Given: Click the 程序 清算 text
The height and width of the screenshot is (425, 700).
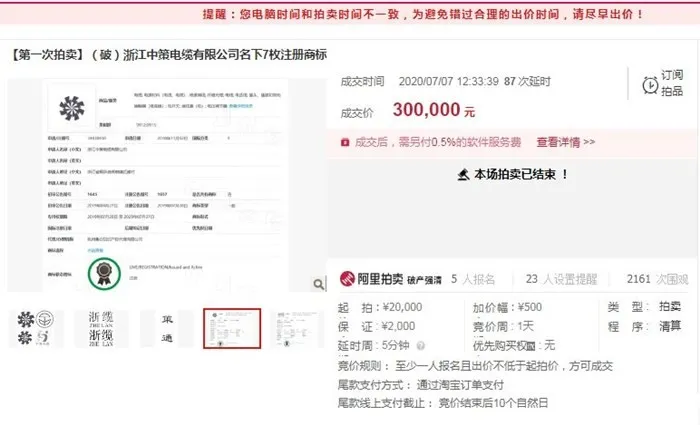Looking at the screenshot, I should pyautogui.click(x=644, y=327).
